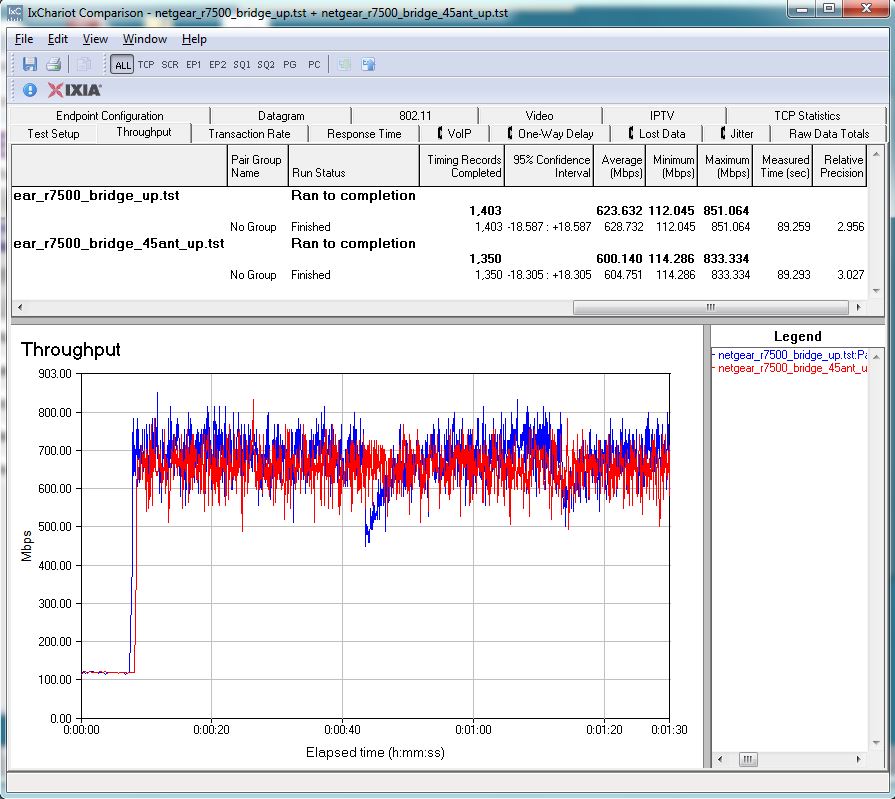This screenshot has width=895, height=799.
Task: Switch to the One-Way Delay tab
Action: 551,134
